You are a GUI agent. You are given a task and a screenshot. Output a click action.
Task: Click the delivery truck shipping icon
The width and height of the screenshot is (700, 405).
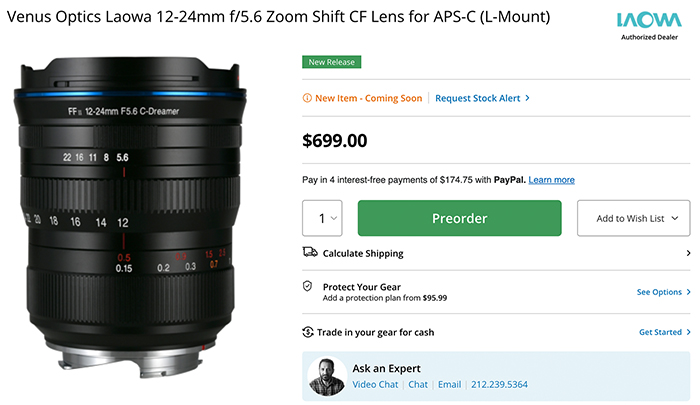[x=310, y=253]
